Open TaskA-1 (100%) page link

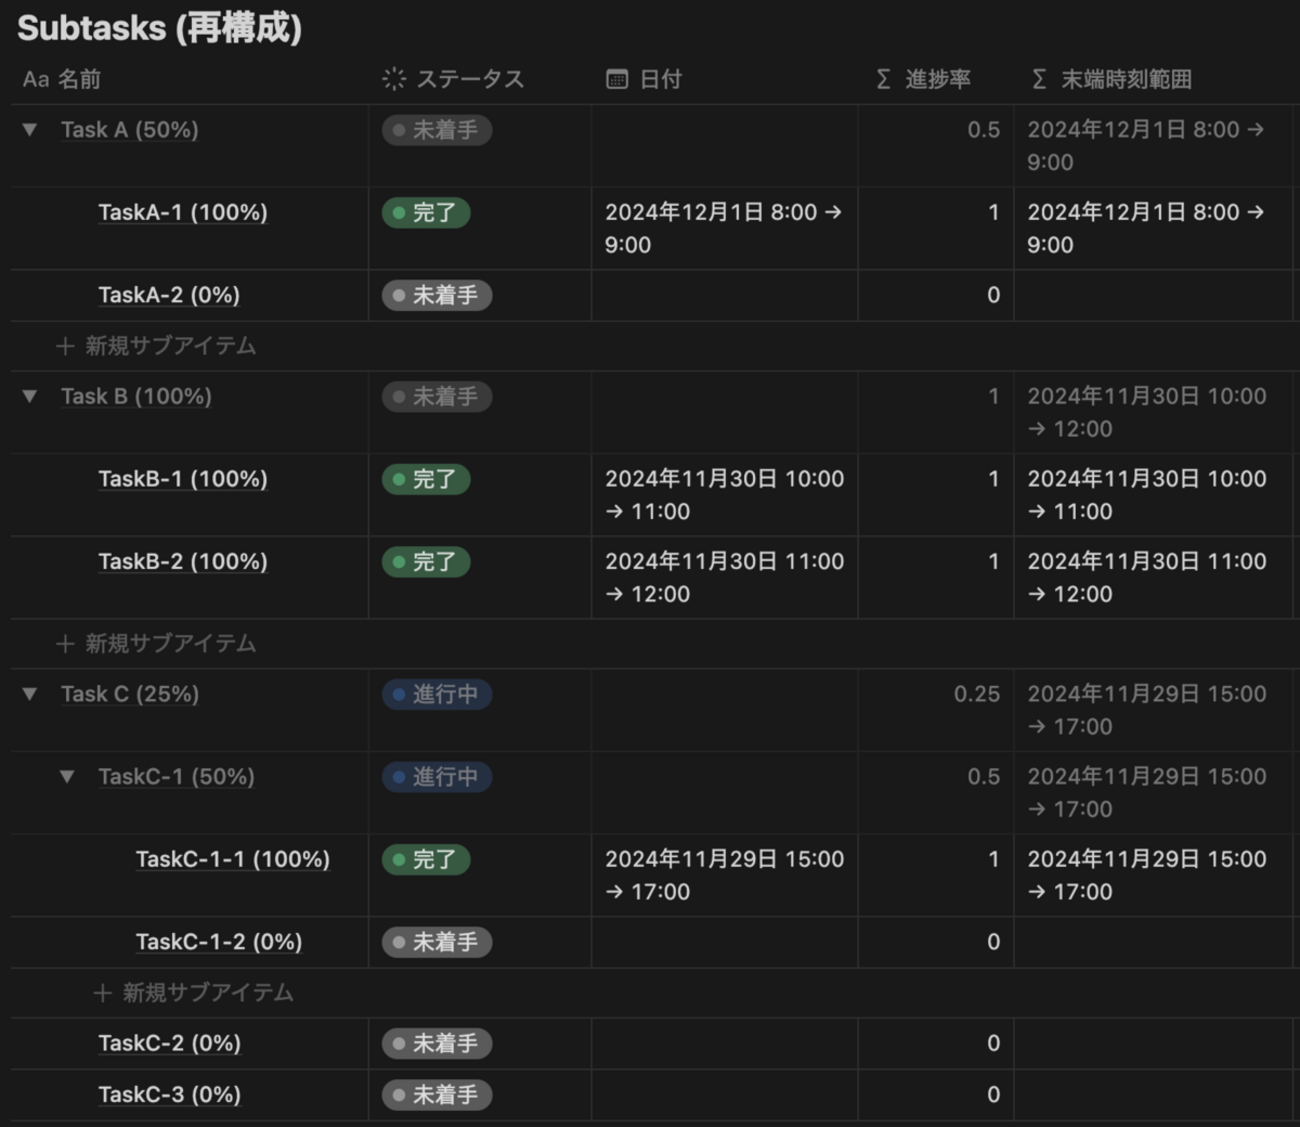(182, 213)
